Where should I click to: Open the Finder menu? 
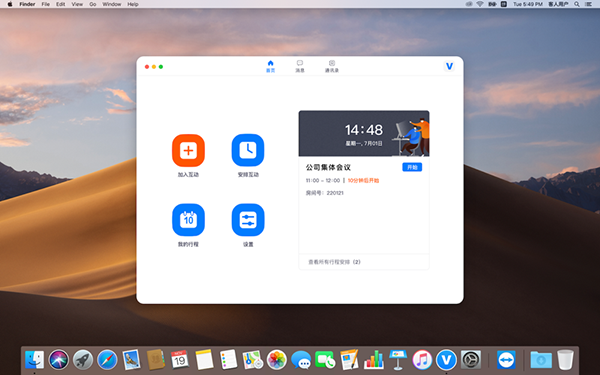27,4
